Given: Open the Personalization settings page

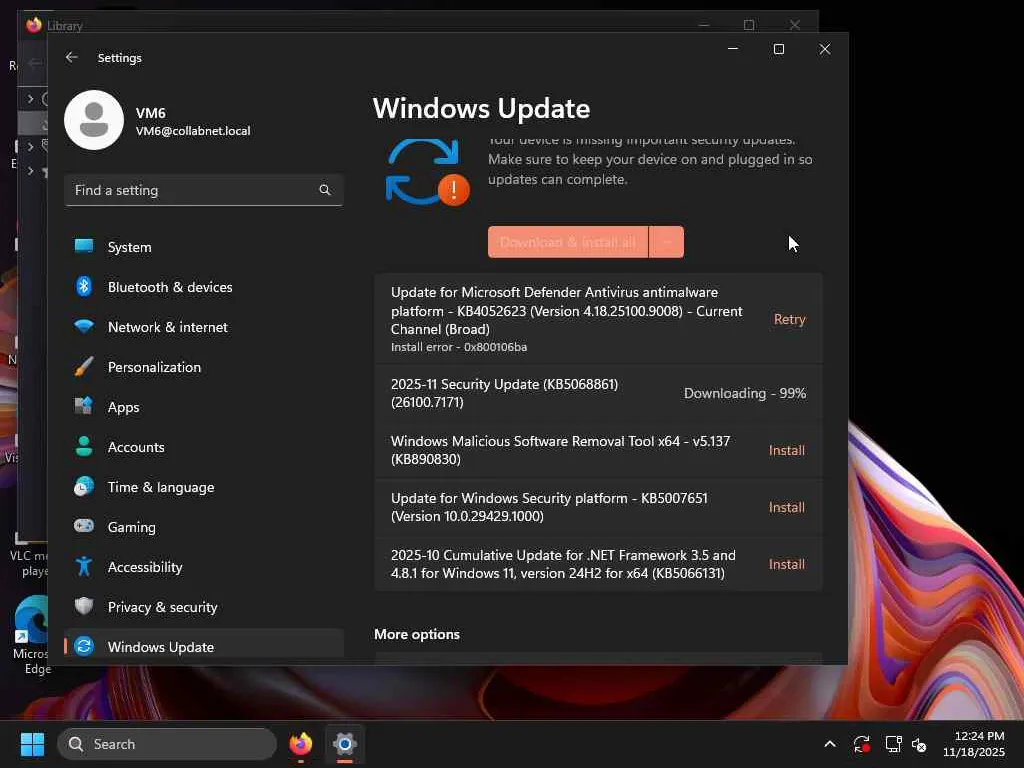Looking at the screenshot, I should tap(204, 367).
